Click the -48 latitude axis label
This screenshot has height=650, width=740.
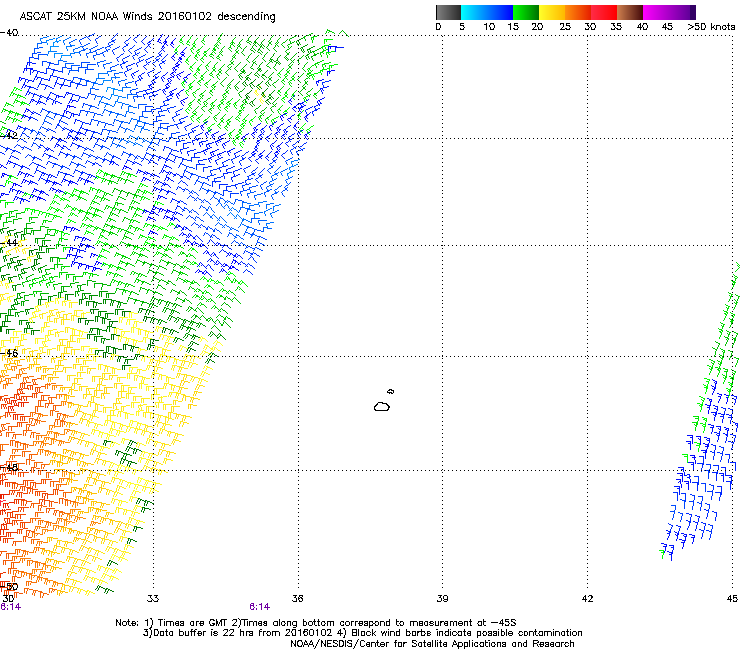tap(9, 467)
